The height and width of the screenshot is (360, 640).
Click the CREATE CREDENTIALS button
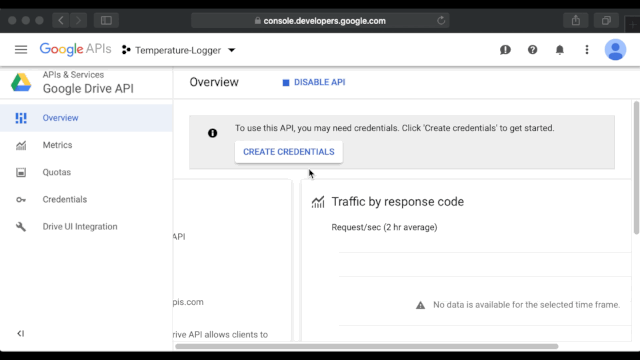tap(289, 152)
